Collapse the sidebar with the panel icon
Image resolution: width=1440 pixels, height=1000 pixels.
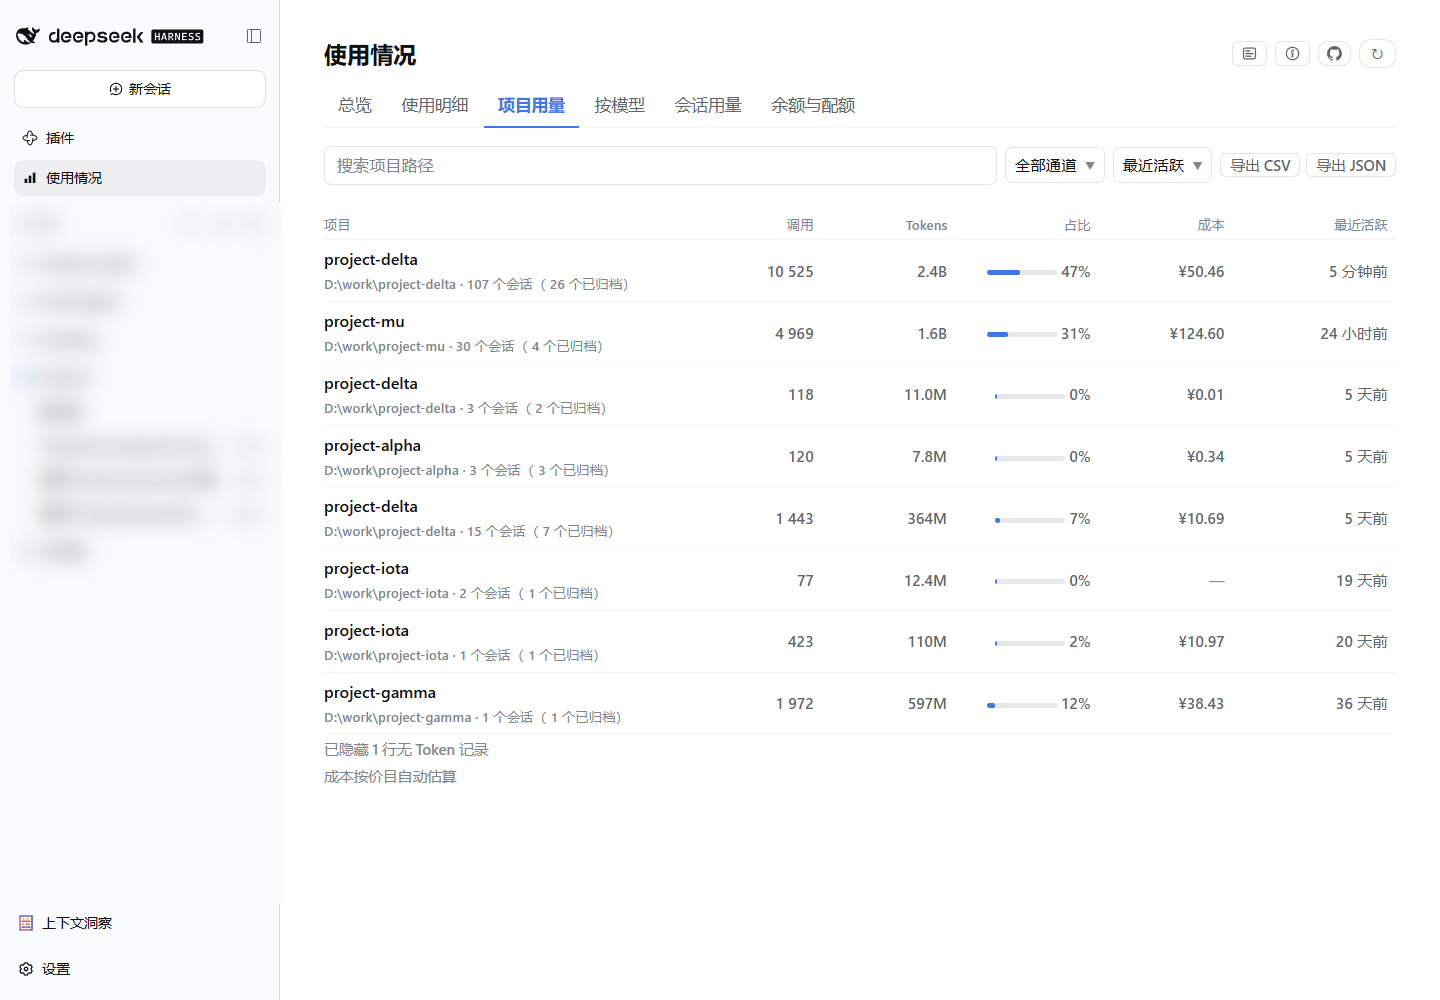tap(254, 36)
